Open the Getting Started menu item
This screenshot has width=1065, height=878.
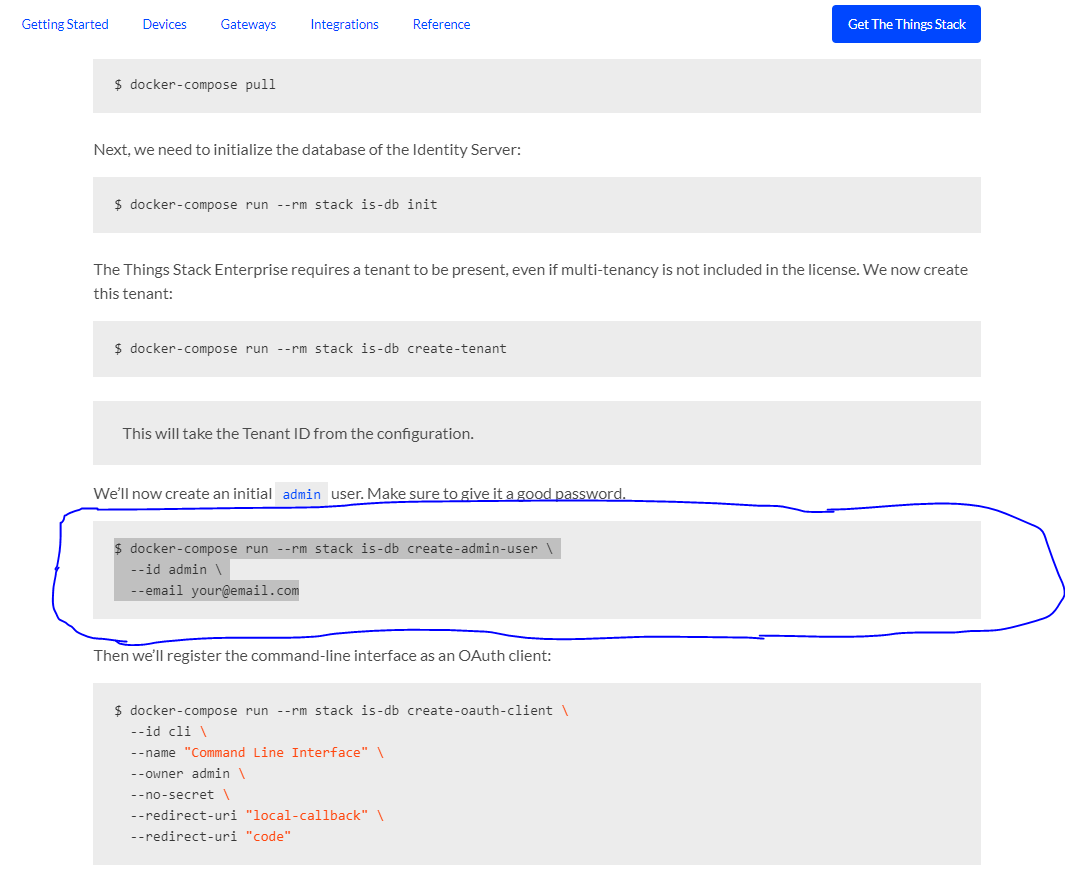click(65, 24)
